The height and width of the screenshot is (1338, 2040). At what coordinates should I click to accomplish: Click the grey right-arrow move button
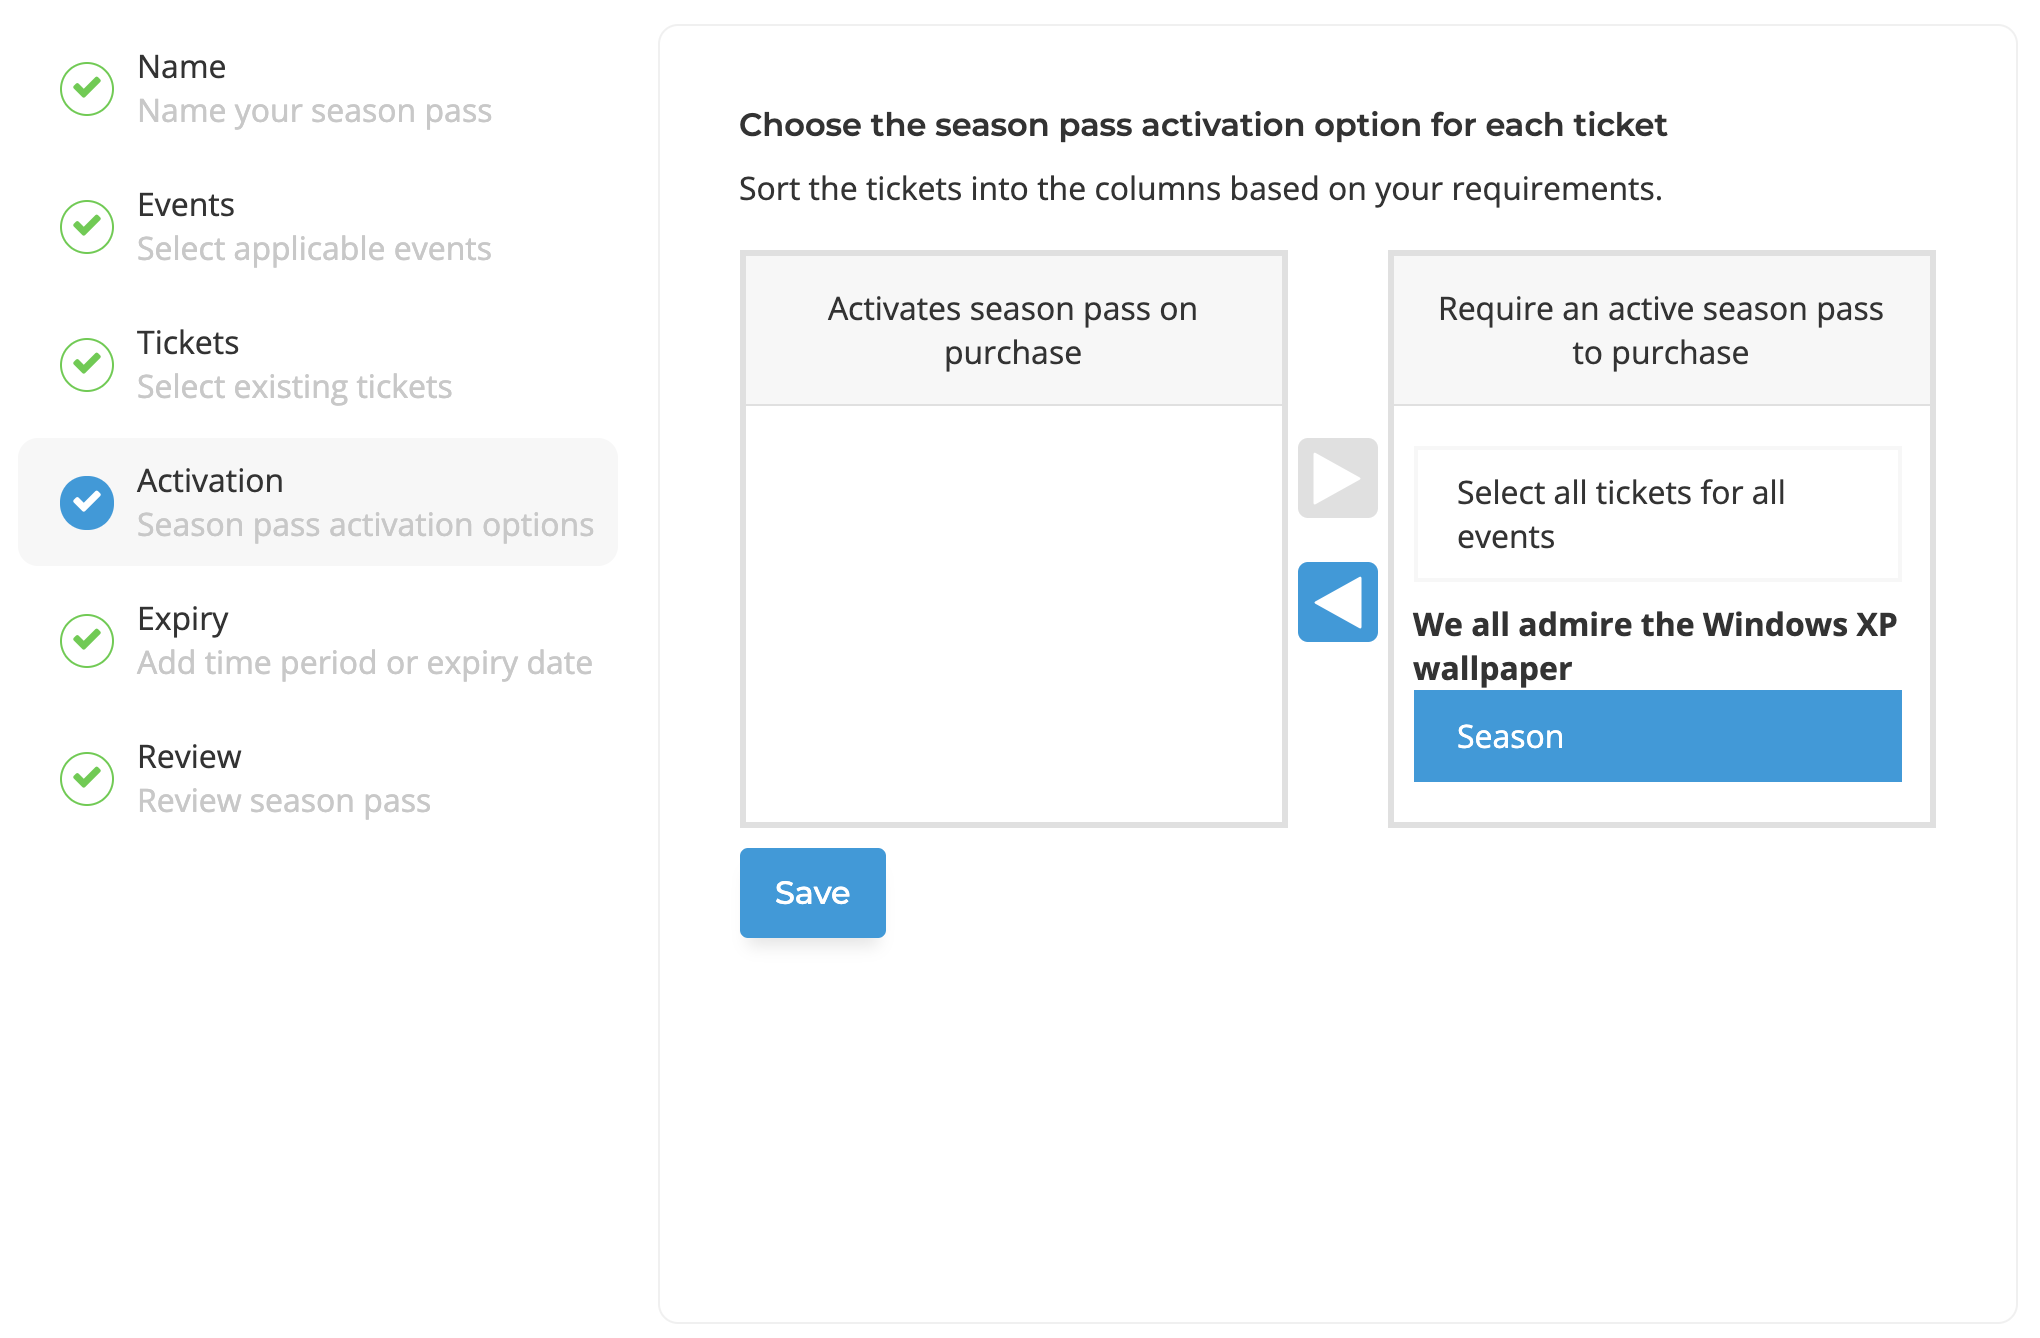[x=1337, y=478]
